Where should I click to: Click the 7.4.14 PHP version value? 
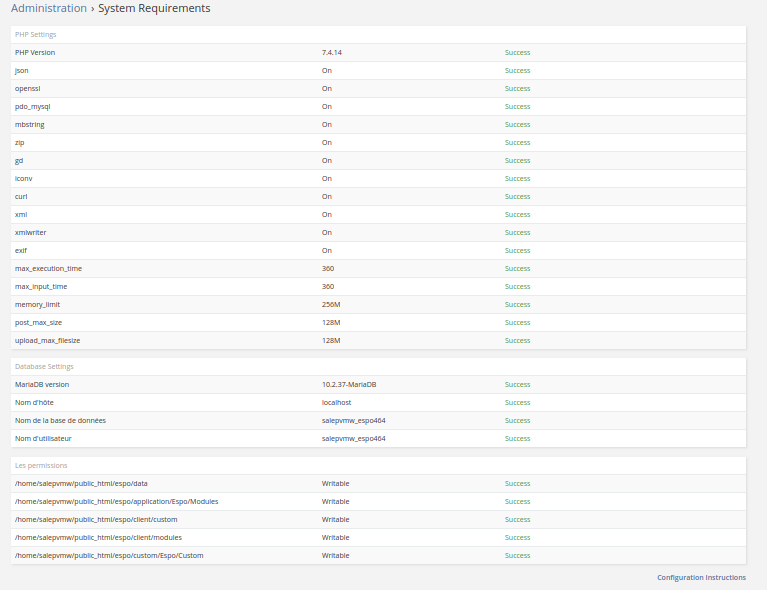click(332, 52)
